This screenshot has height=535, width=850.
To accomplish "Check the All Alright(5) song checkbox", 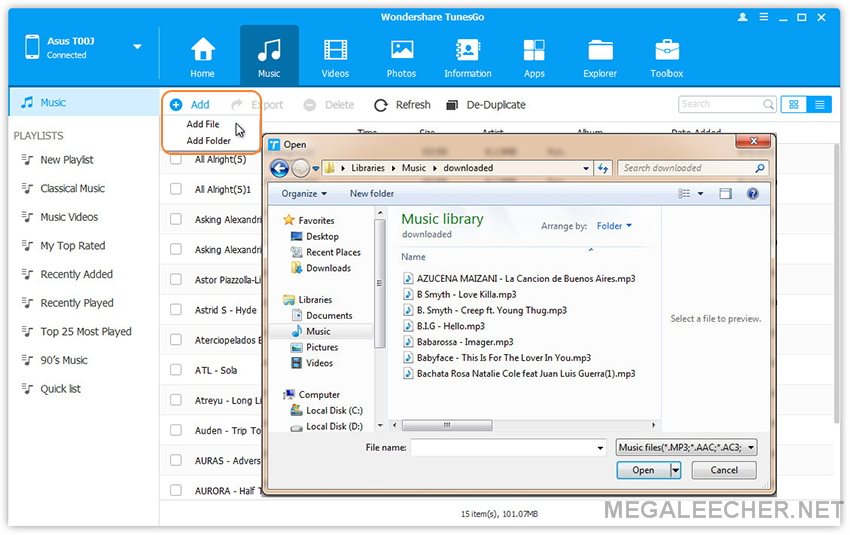I will click(x=176, y=159).
